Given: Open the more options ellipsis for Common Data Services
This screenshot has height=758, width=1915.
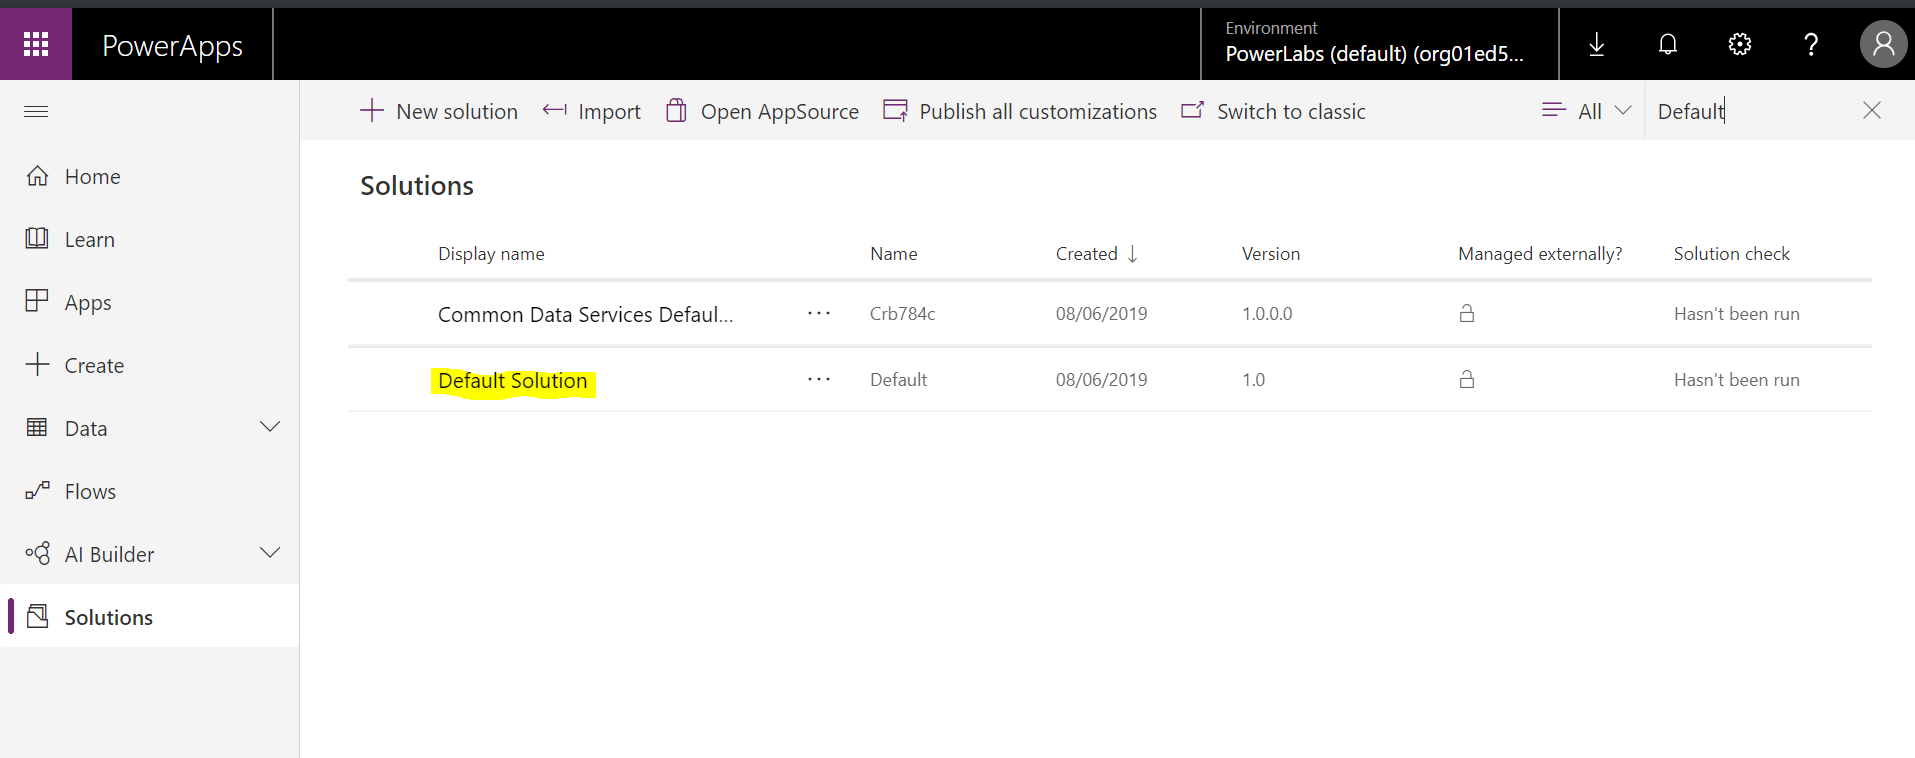Looking at the screenshot, I should (x=819, y=313).
